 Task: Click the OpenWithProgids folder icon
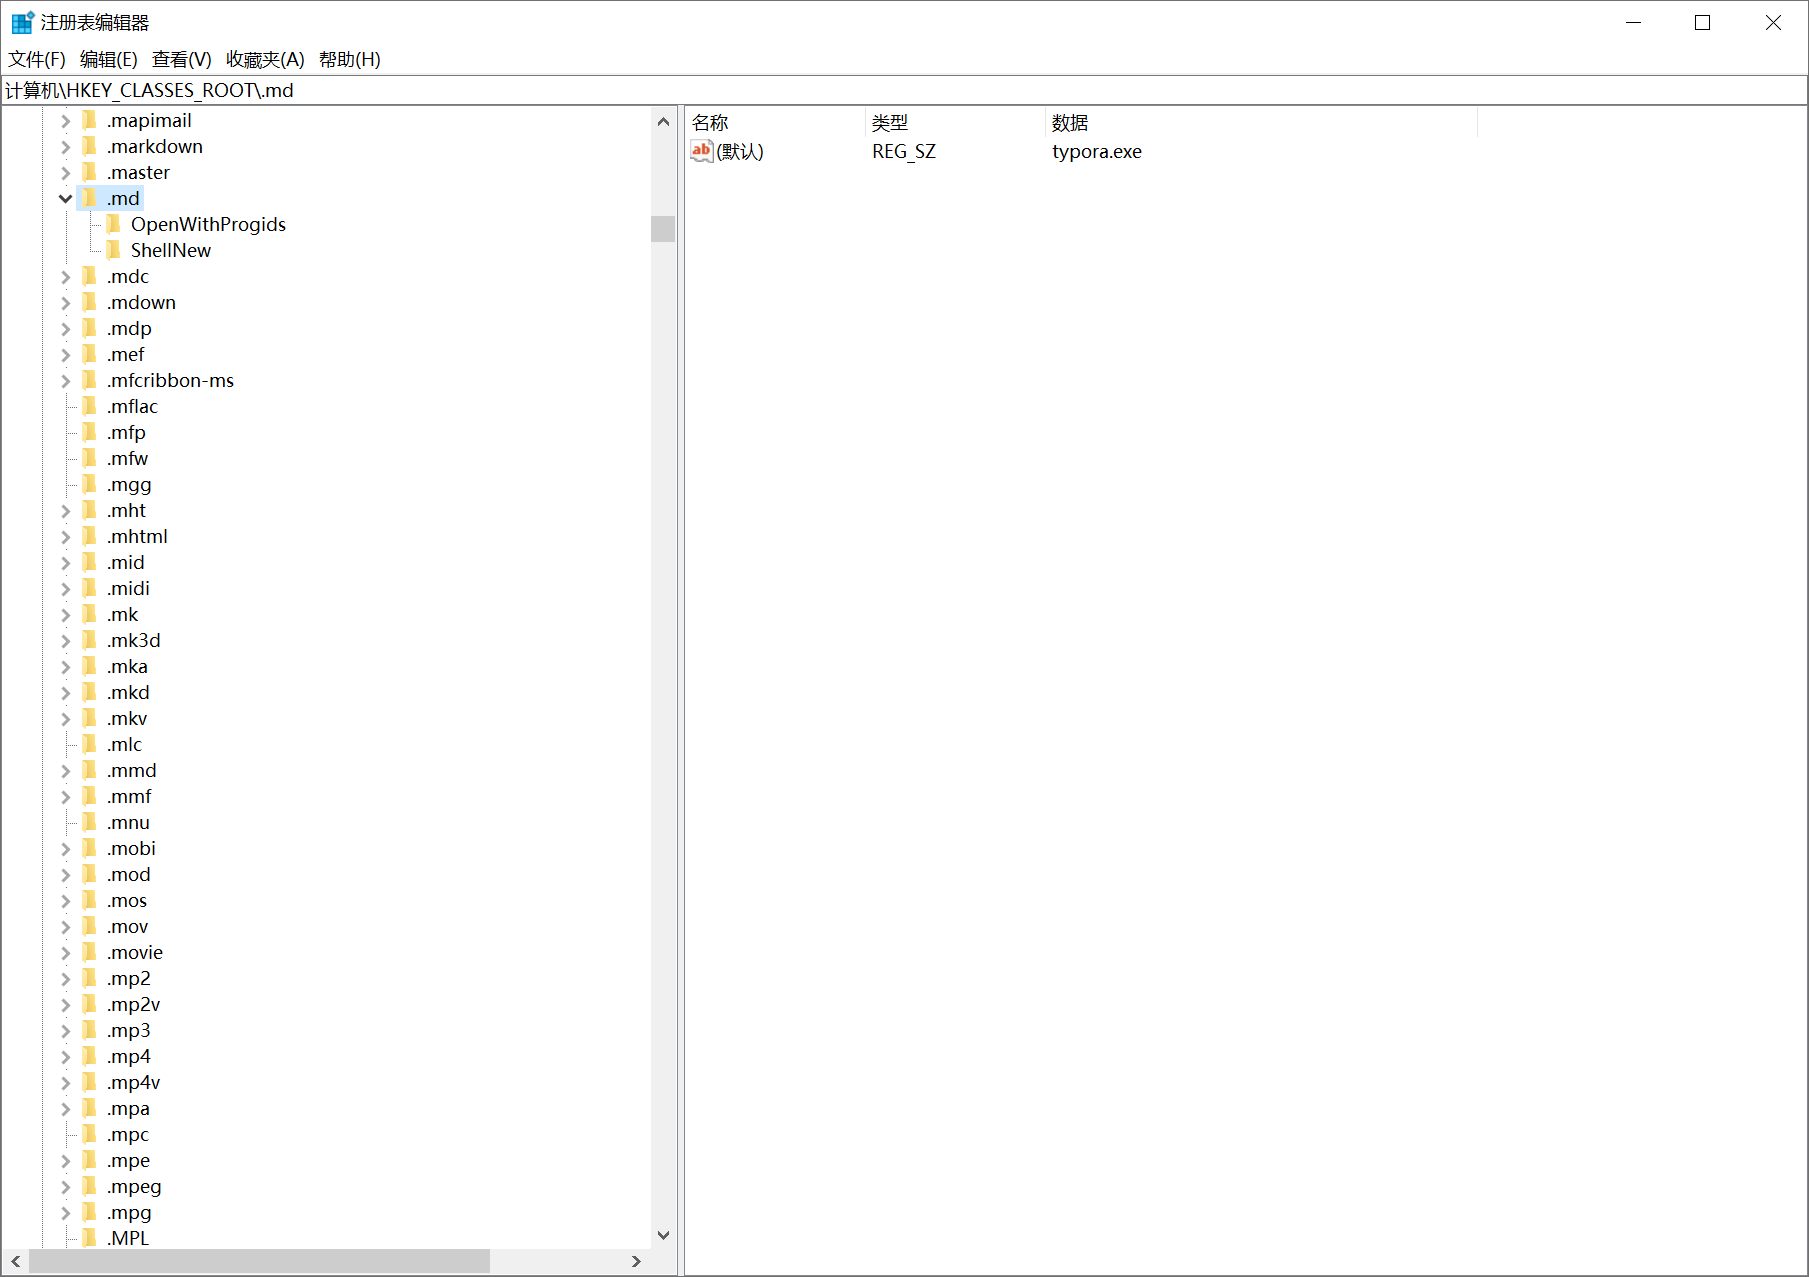[x=113, y=224]
